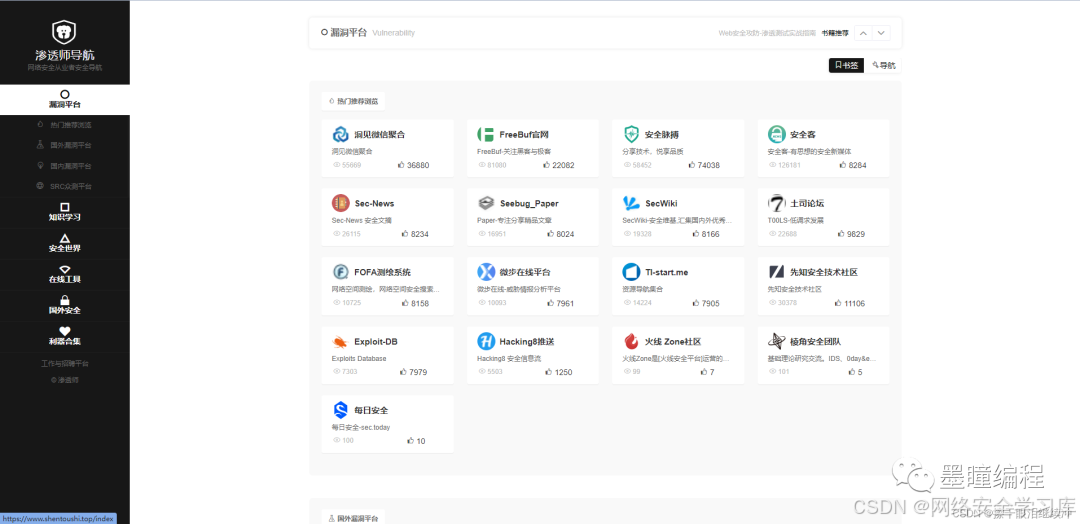Click Exploits Database description text
Screen dimensions: 1080x524
(x=359, y=359)
